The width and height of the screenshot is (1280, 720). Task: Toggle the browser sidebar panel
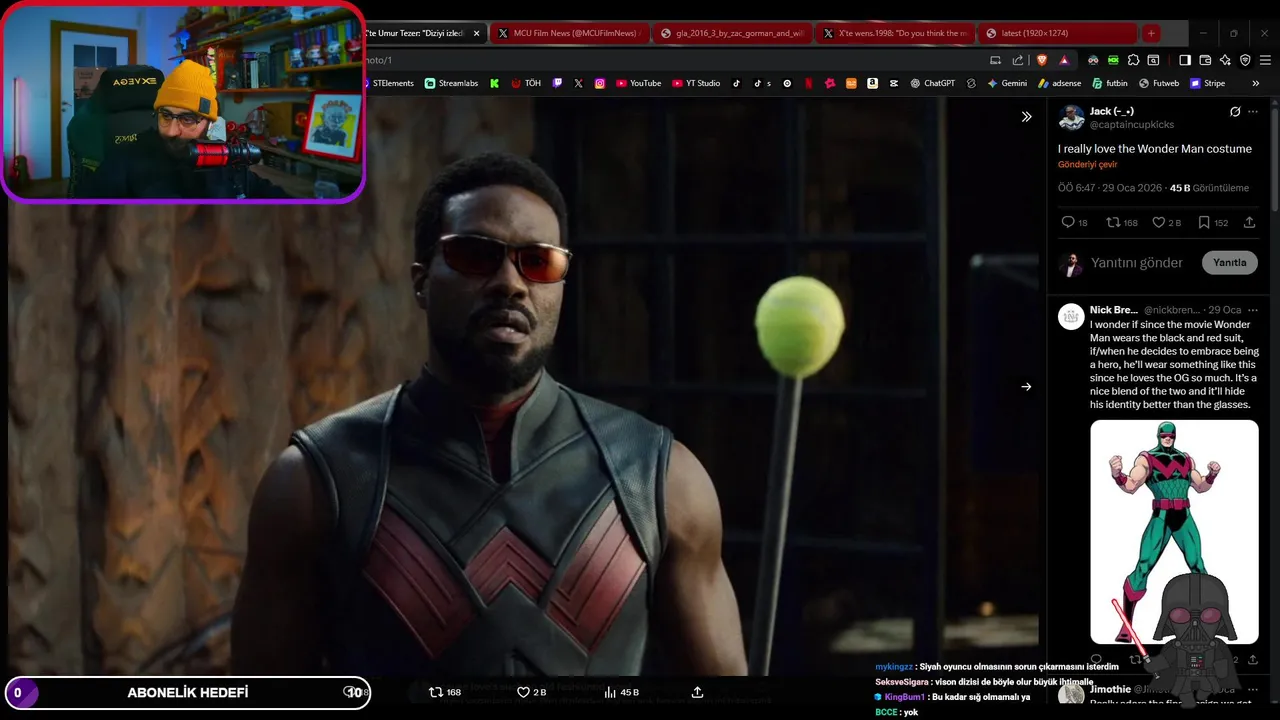(1185, 60)
